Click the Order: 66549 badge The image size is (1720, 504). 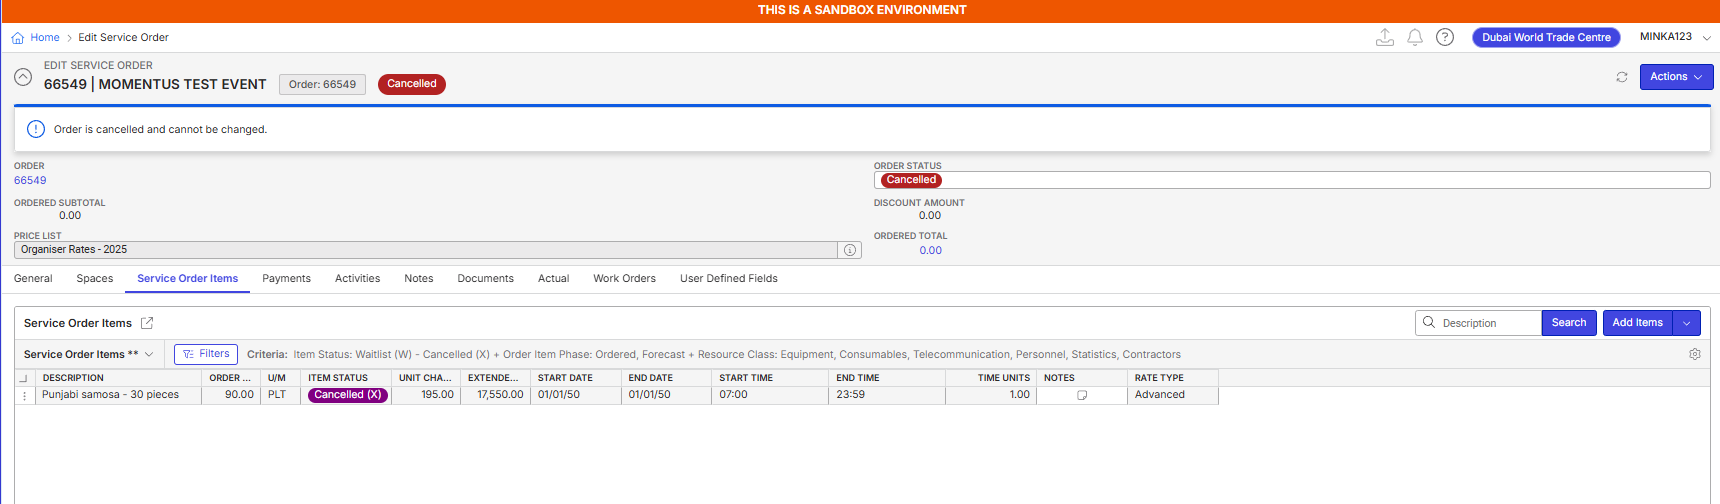(x=322, y=85)
